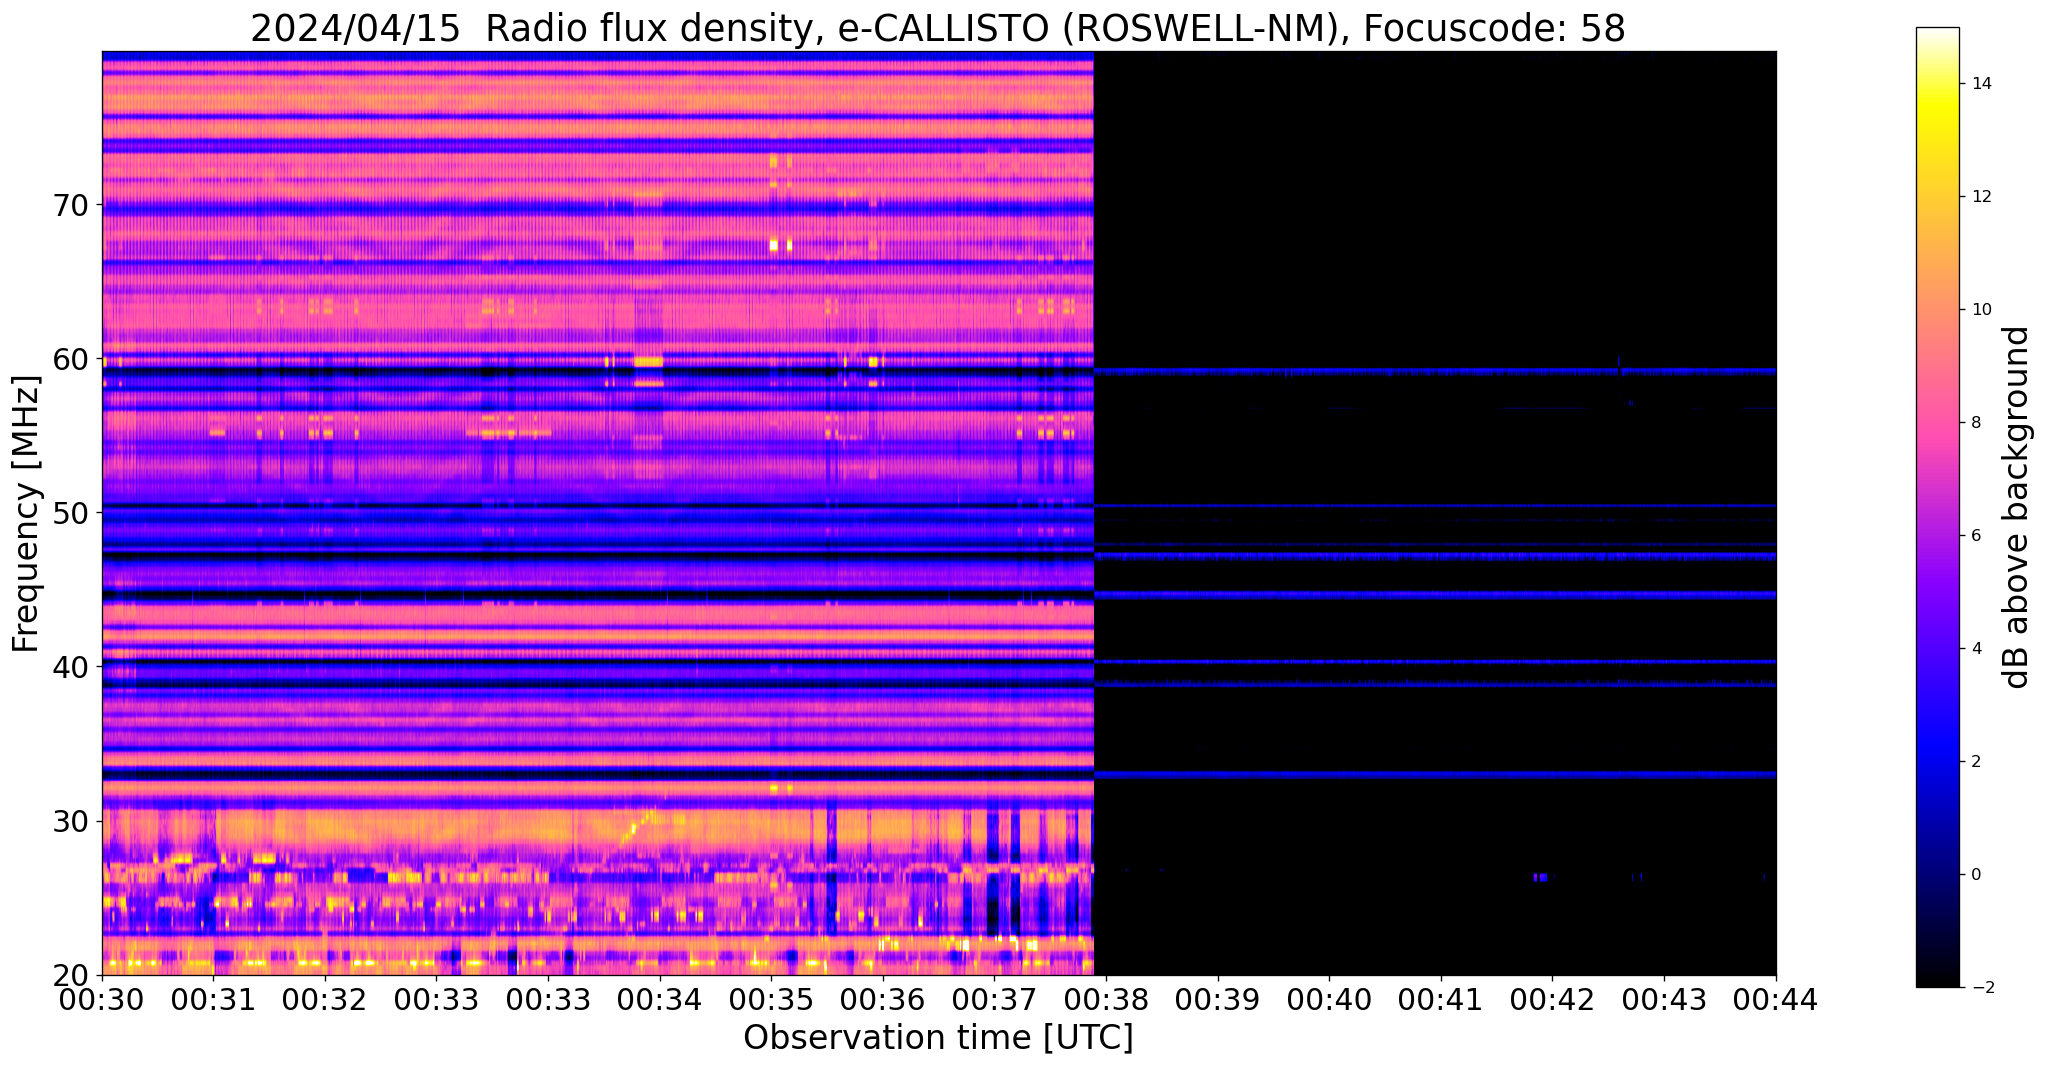Image resolution: width=2047 pixels, height=1067 pixels.
Task: Click the frequency axis tick label 40
Action: pyautogui.click(x=70, y=666)
